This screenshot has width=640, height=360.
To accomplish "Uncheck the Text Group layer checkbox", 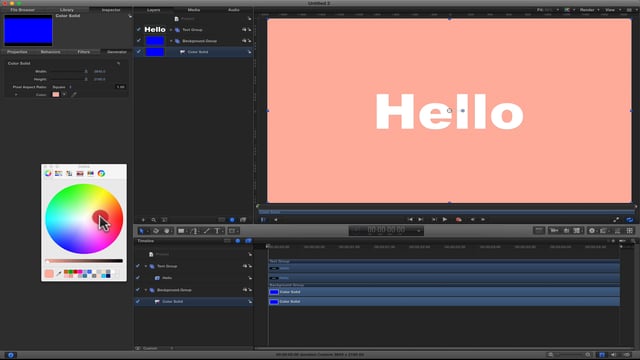I will click(x=139, y=29).
